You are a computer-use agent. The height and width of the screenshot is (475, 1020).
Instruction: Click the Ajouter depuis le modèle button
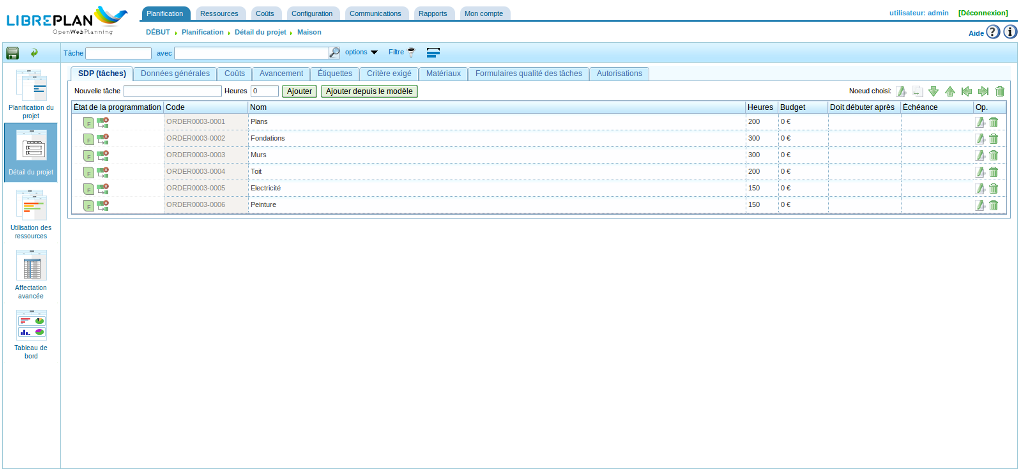[x=369, y=91]
